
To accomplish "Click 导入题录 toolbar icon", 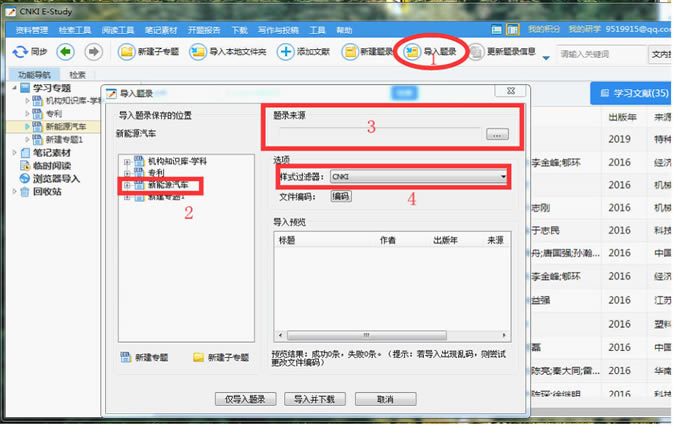I will pyautogui.click(x=412, y=52).
